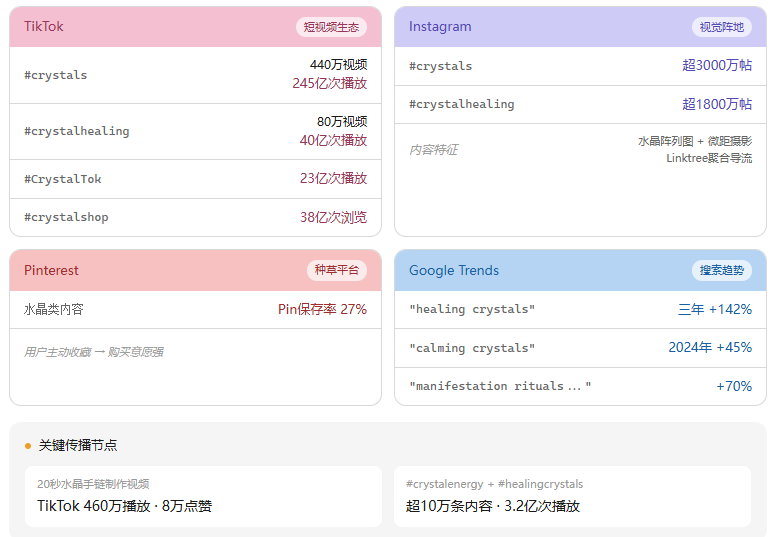
Task: Click the Instagram card title
Action: coord(440,27)
